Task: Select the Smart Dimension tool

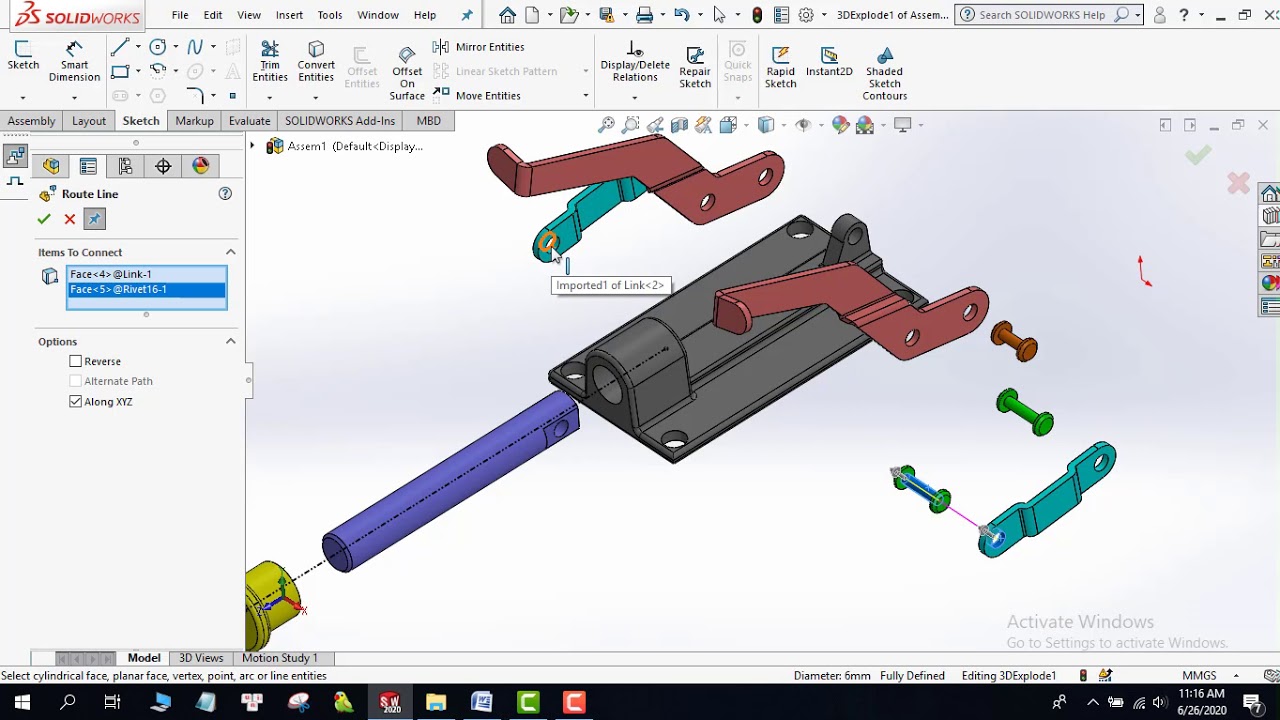Action: click(74, 62)
